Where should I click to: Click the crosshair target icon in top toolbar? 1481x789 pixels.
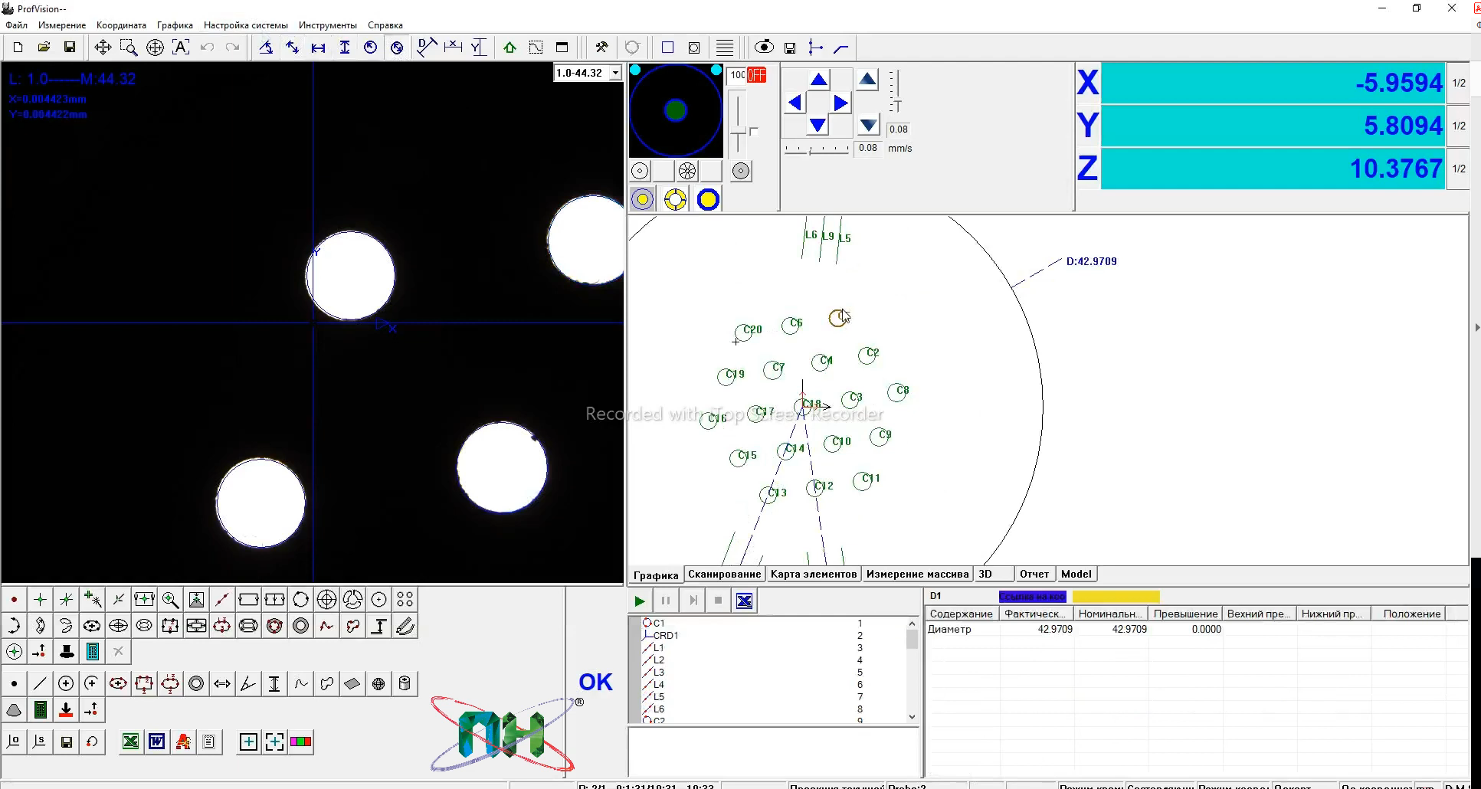tap(155, 47)
